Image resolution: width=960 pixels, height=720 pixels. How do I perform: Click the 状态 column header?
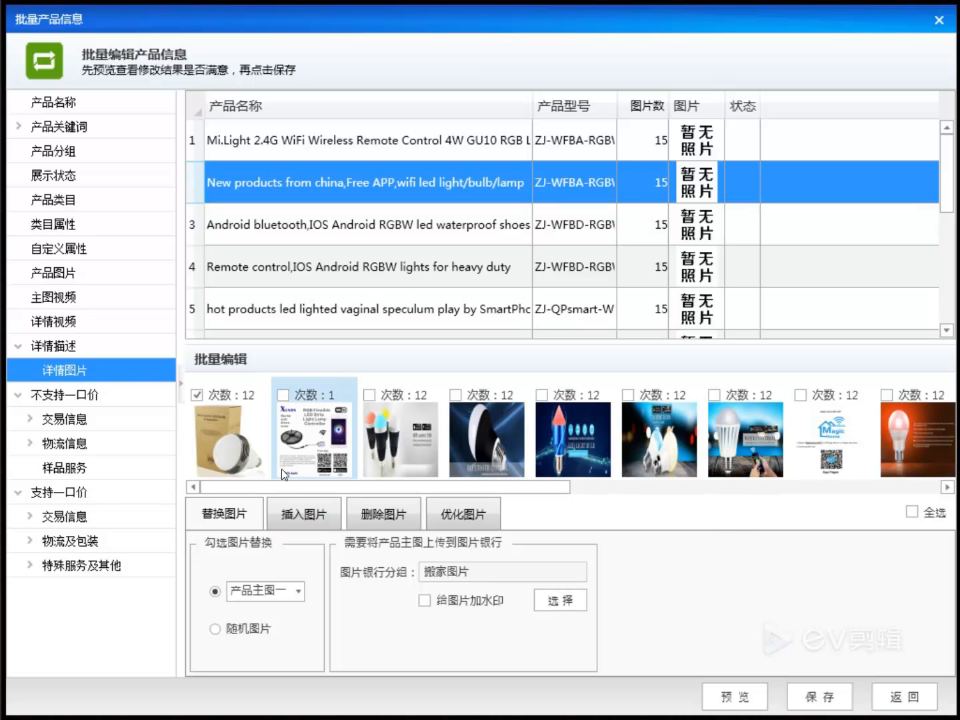point(743,106)
